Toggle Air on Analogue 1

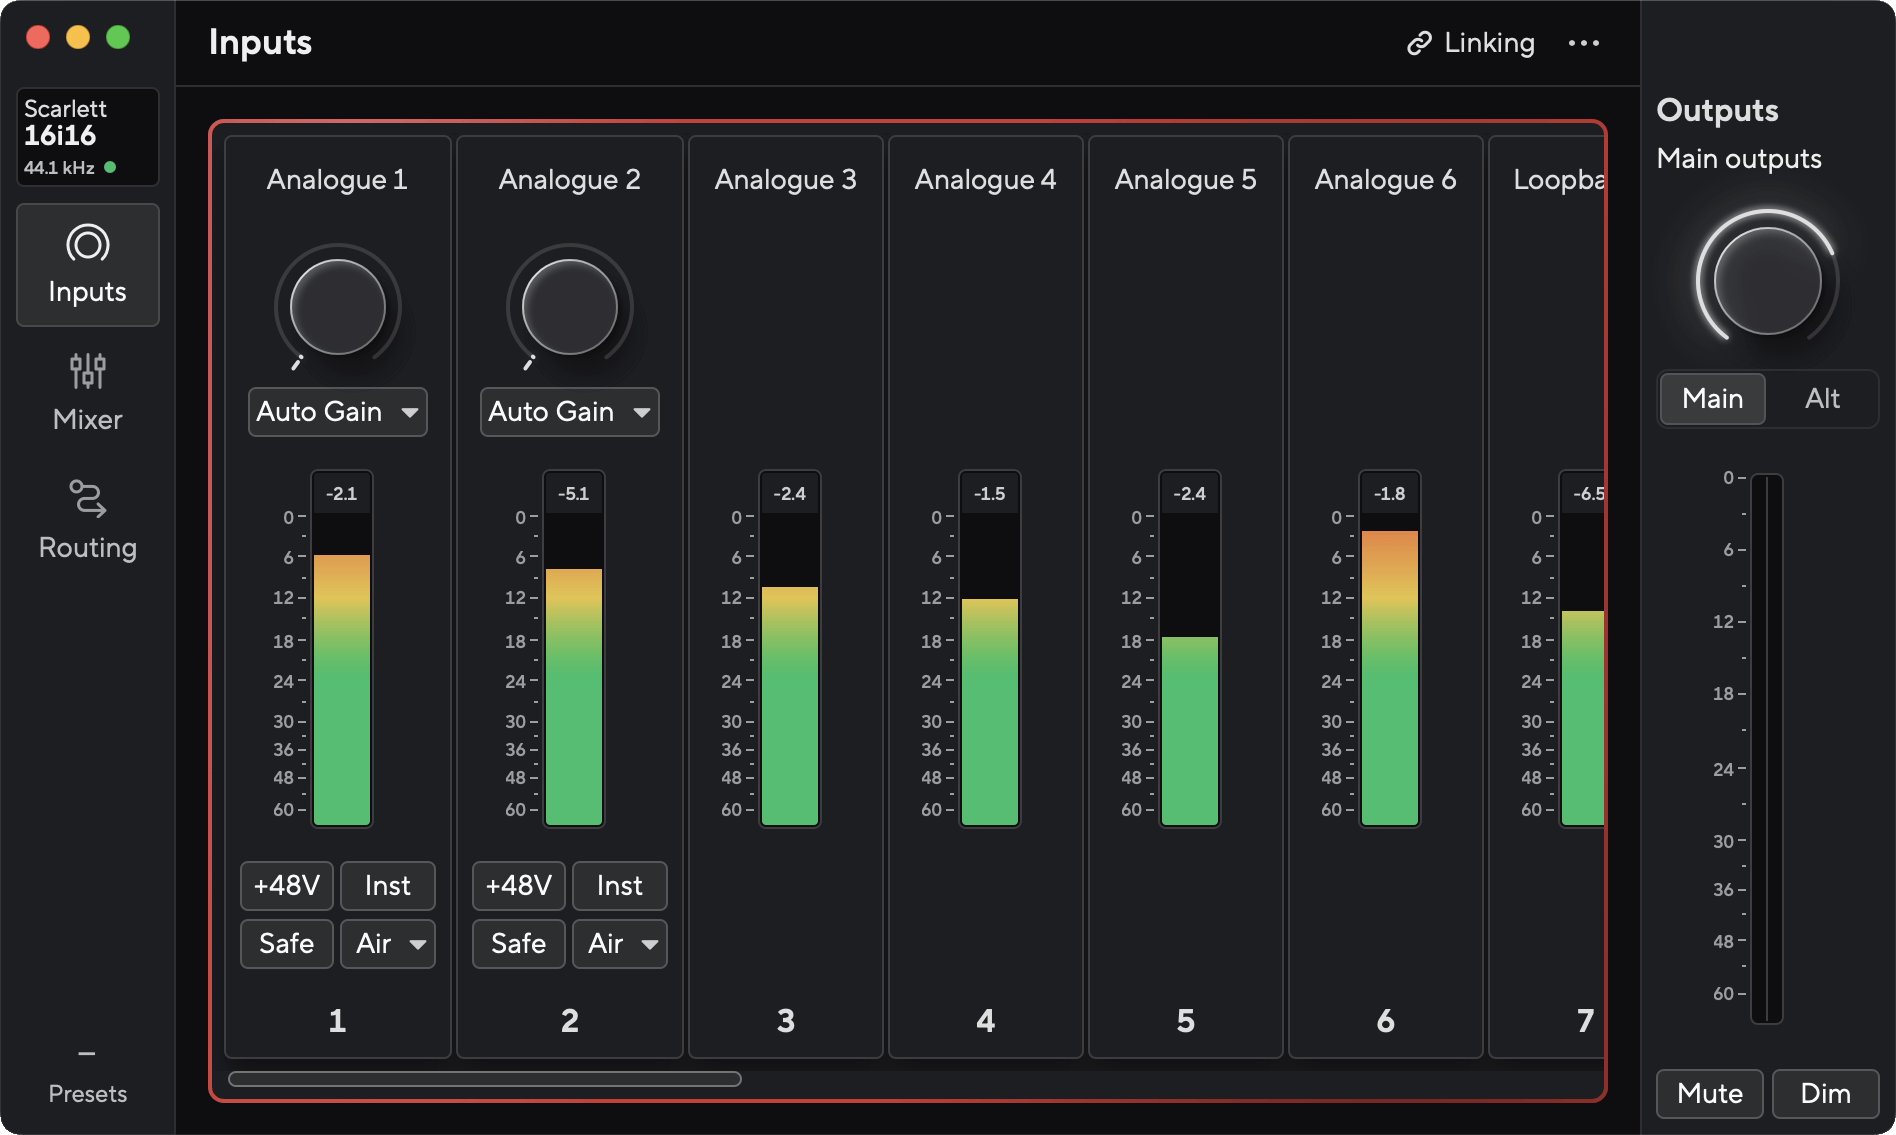coord(373,944)
